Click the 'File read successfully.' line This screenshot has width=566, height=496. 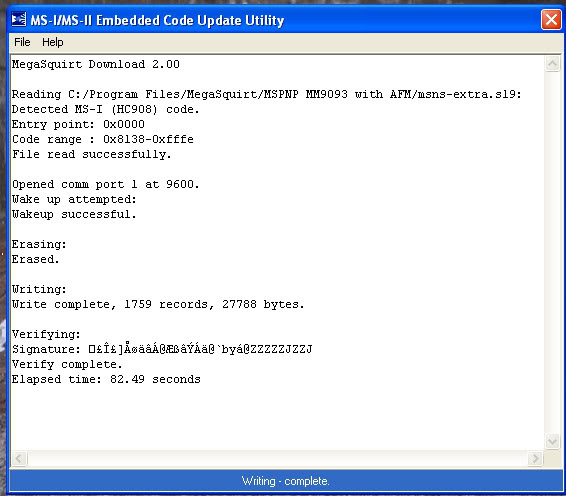(91, 155)
